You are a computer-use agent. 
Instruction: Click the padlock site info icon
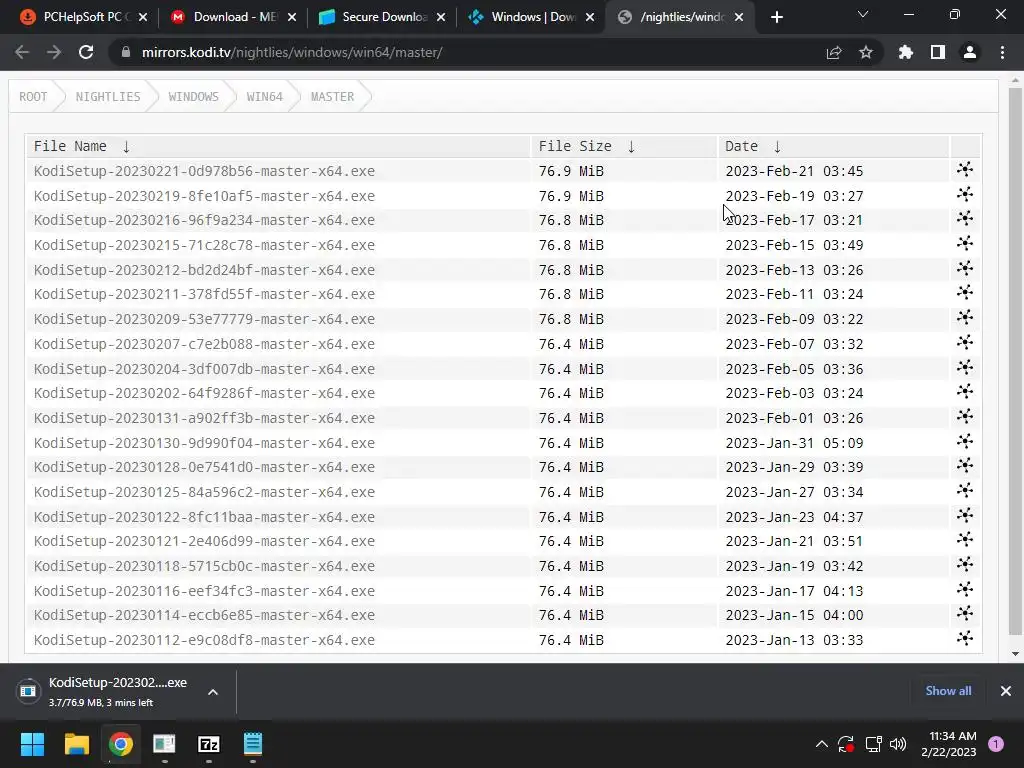(x=125, y=52)
